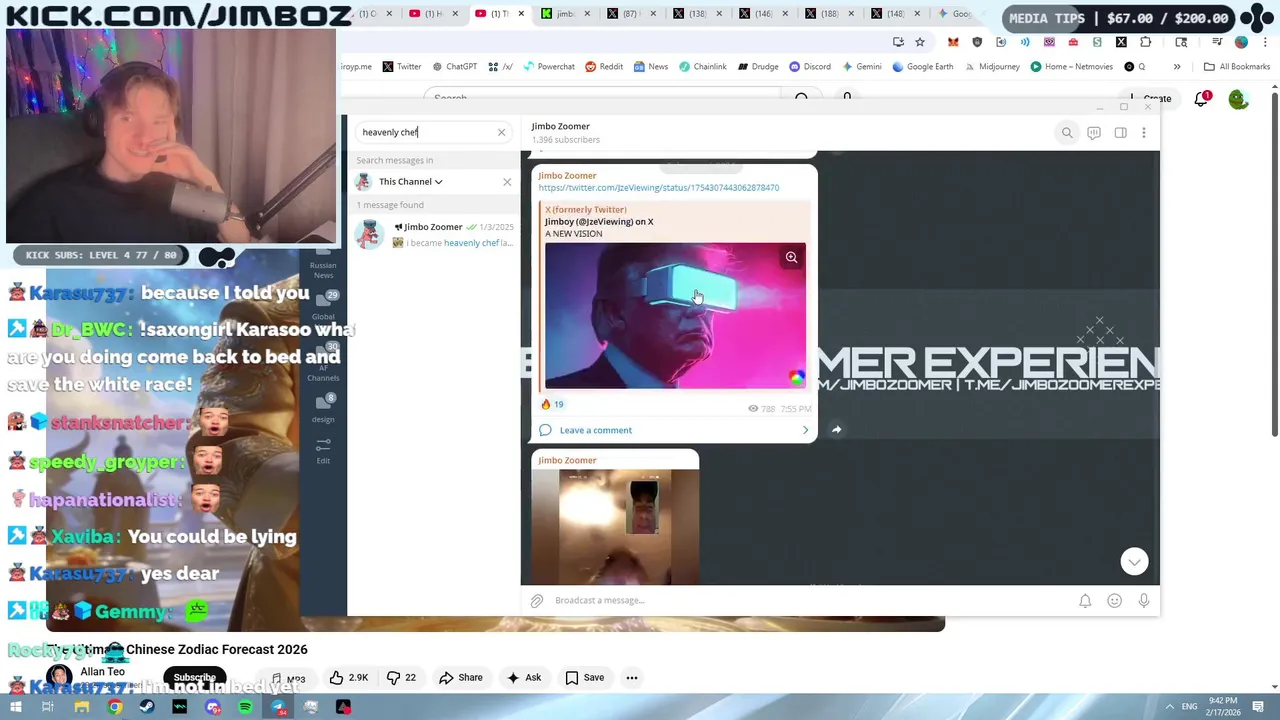Open the 'design' chat folder
Screen dimensions: 1280x720
point(323,408)
